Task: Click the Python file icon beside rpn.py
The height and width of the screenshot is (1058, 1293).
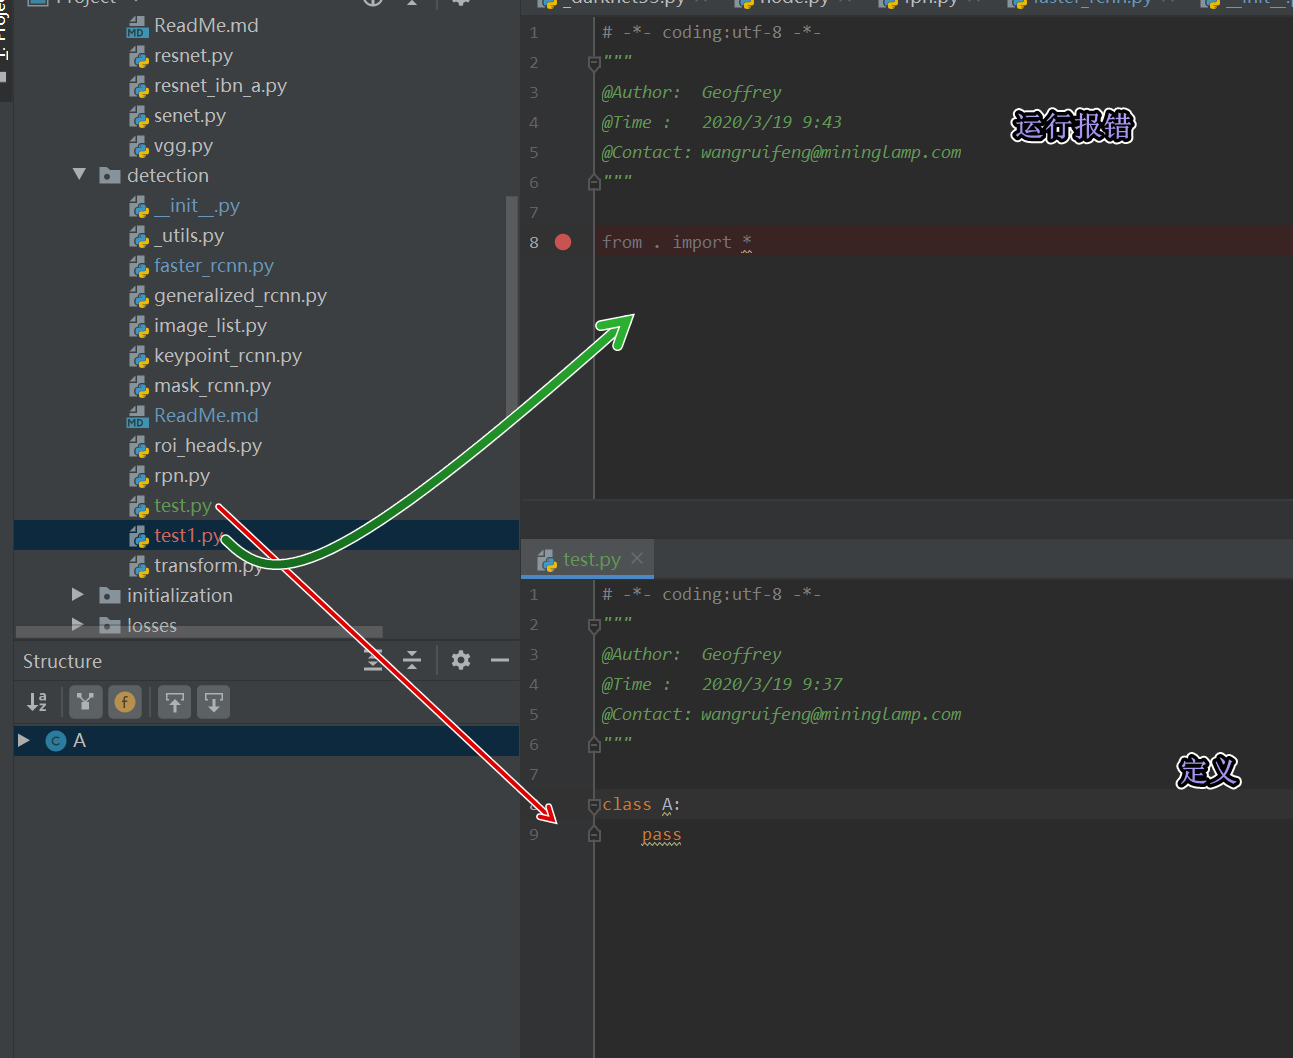Action: [139, 475]
